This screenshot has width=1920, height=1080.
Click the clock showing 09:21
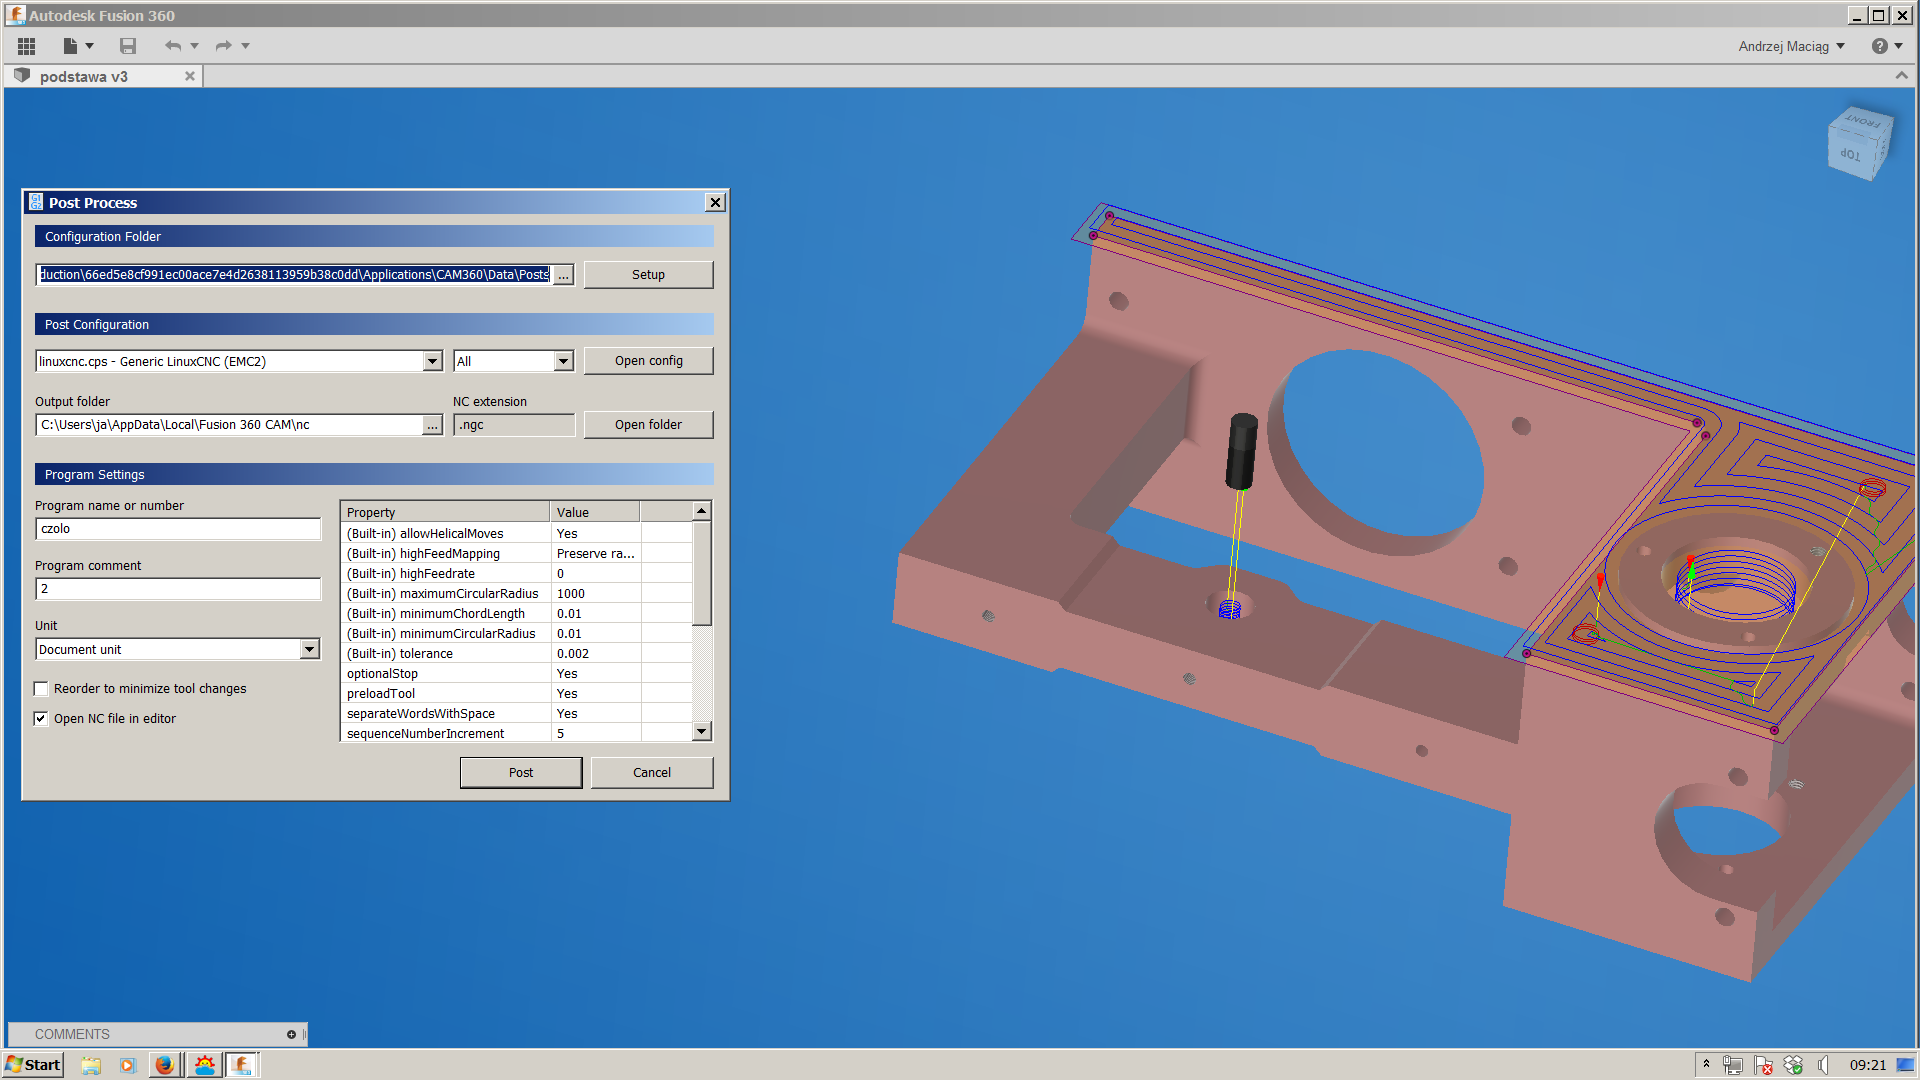1867,1065
